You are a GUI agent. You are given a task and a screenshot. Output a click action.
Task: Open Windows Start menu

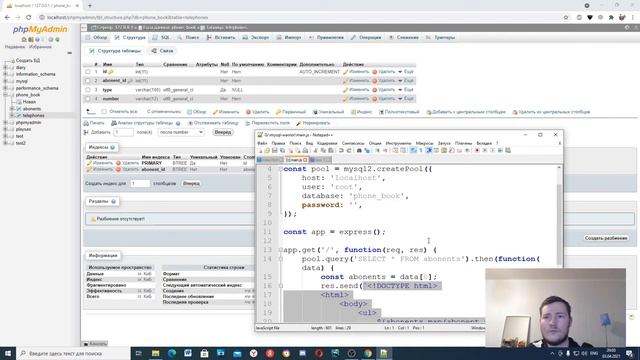[x=8, y=353]
